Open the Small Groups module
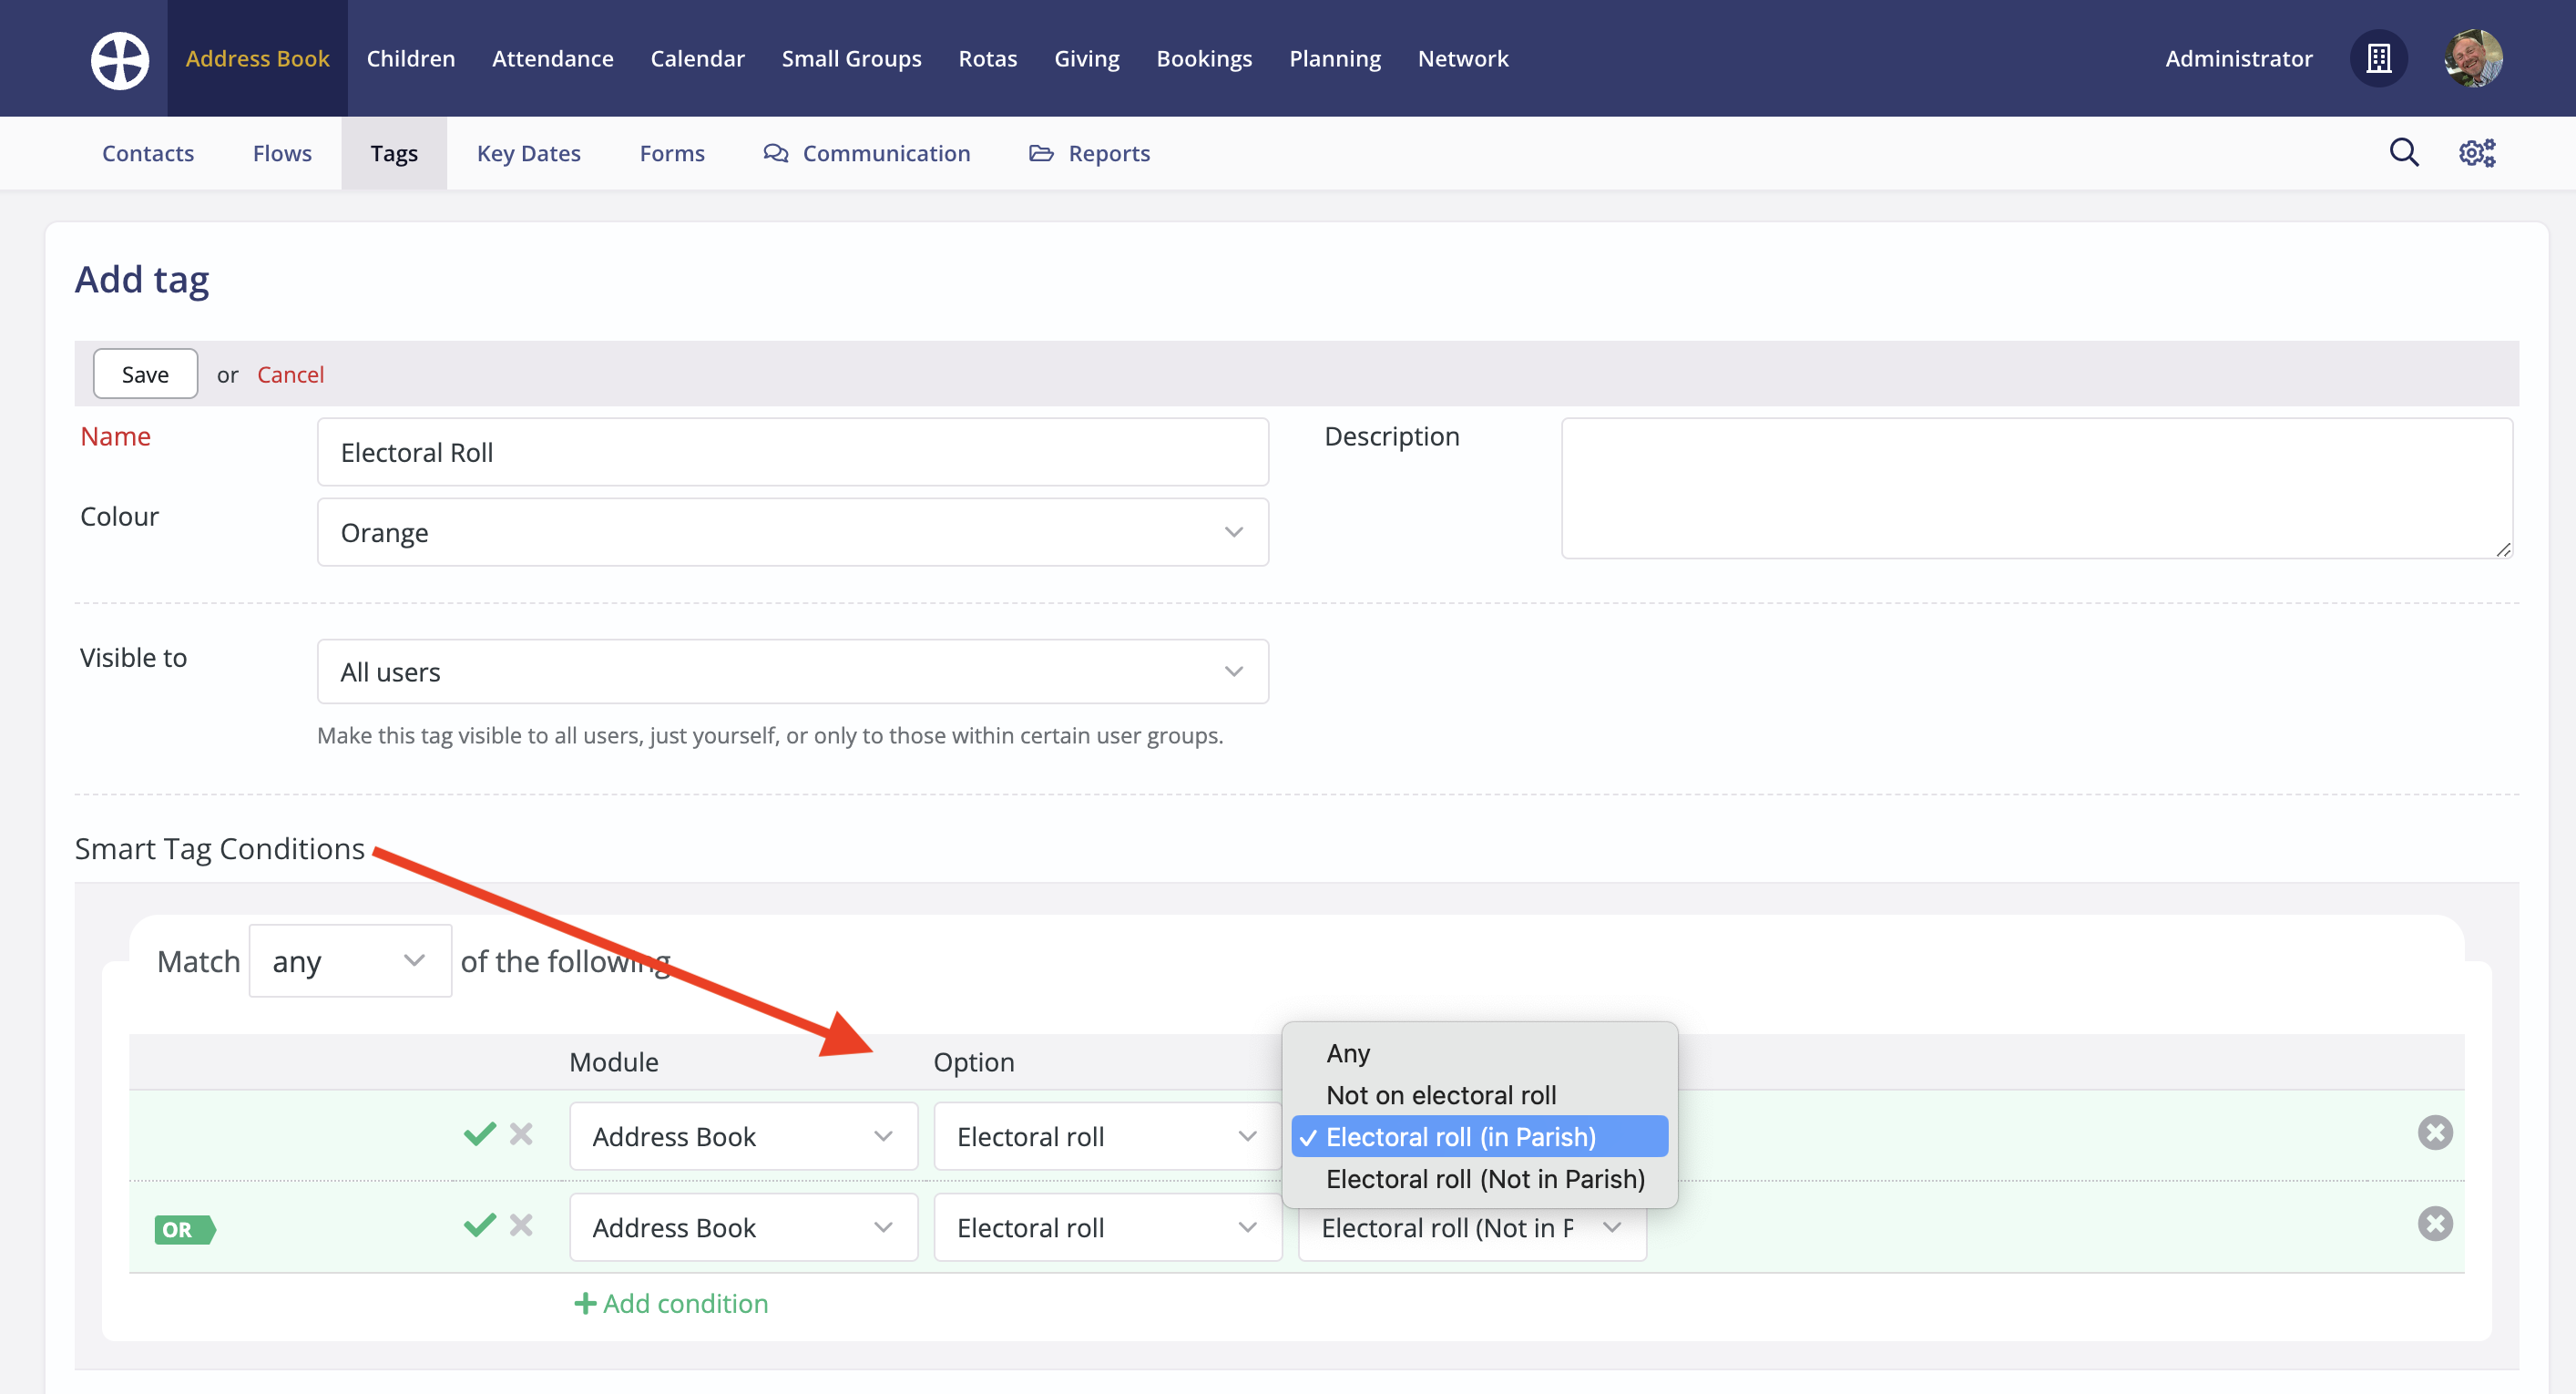 [851, 59]
